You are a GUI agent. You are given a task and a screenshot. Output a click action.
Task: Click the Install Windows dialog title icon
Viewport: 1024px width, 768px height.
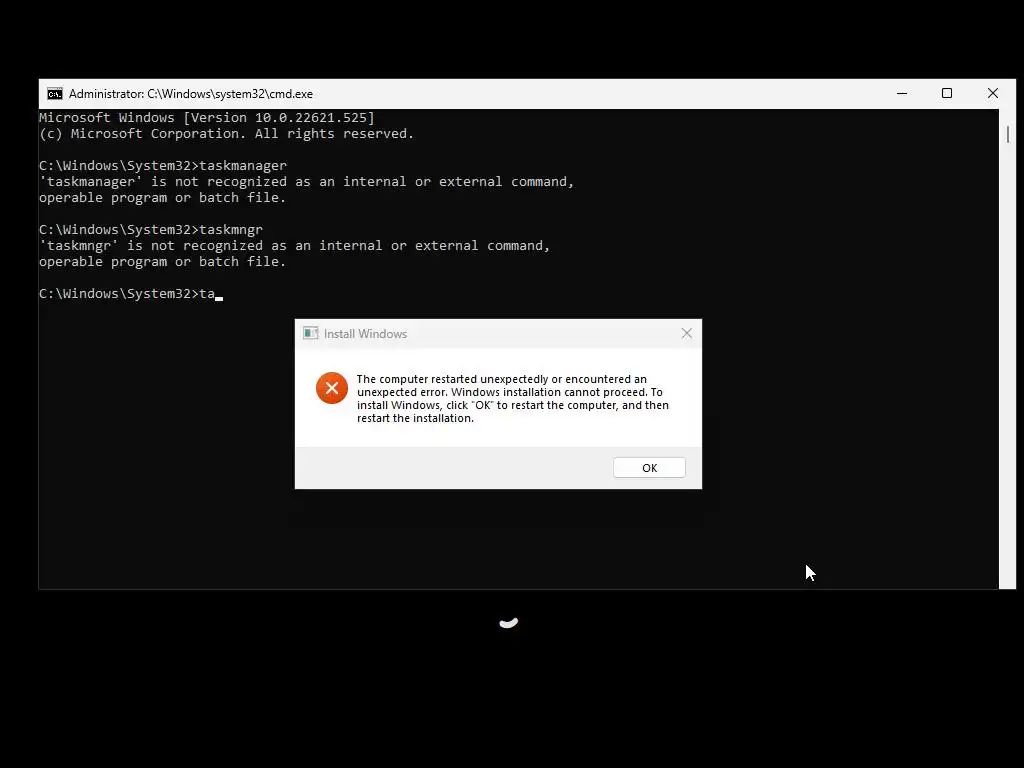tap(310, 334)
